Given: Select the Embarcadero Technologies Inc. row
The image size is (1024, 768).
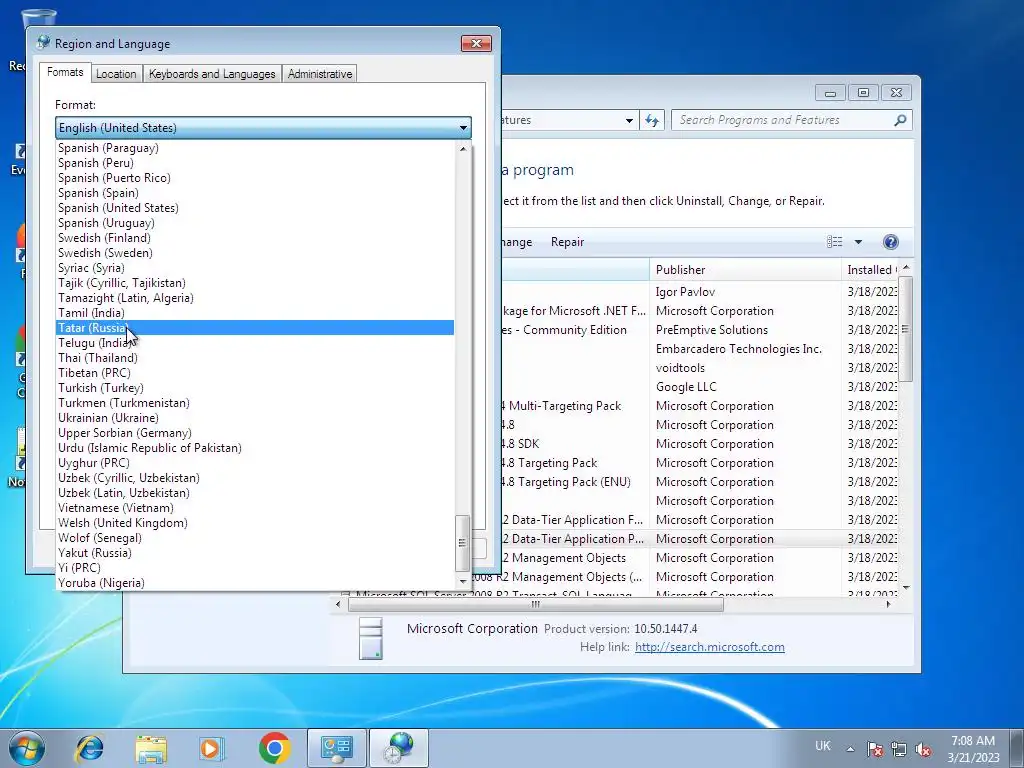Looking at the screenshot, I should point(701,349).
